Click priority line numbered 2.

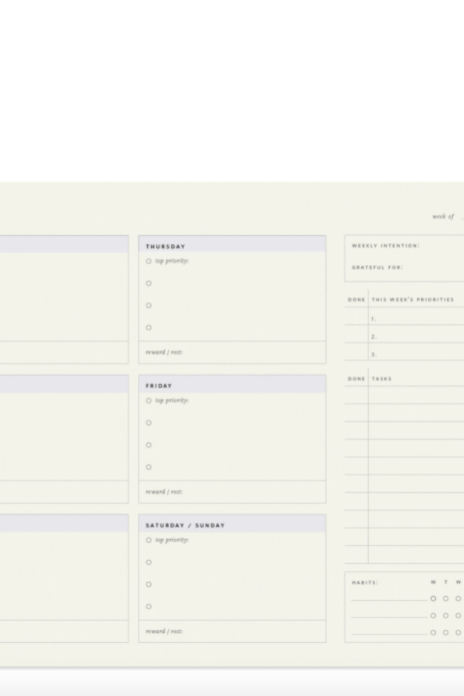click(416, 336)
